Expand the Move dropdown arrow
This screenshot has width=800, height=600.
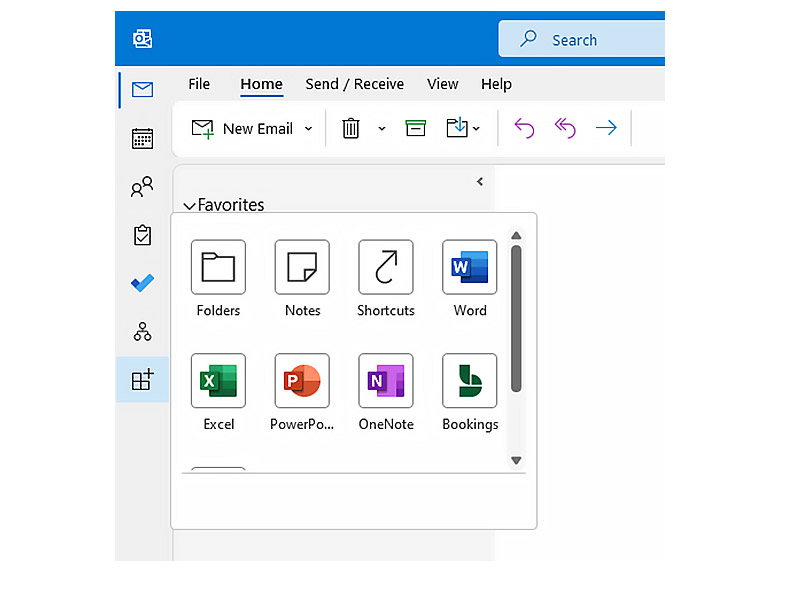(x=476, y=129)
